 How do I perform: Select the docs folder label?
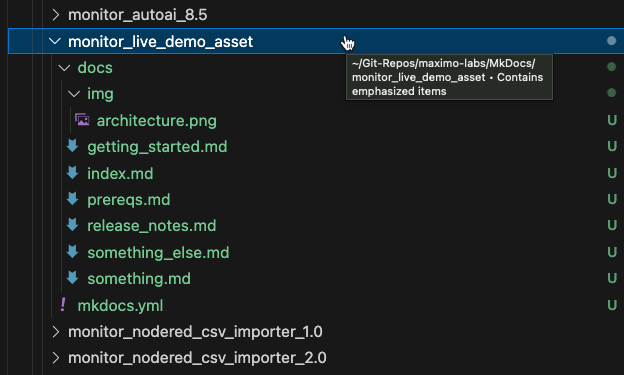pyautogui.click(x=95, y=68)
